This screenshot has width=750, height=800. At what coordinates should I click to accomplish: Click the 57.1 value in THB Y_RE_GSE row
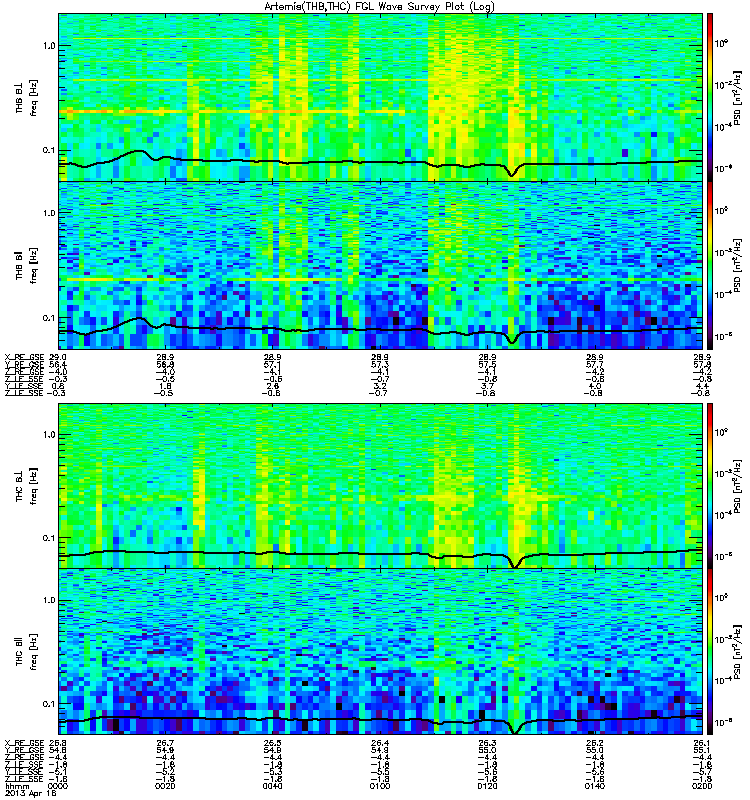(x=272, y=364)
